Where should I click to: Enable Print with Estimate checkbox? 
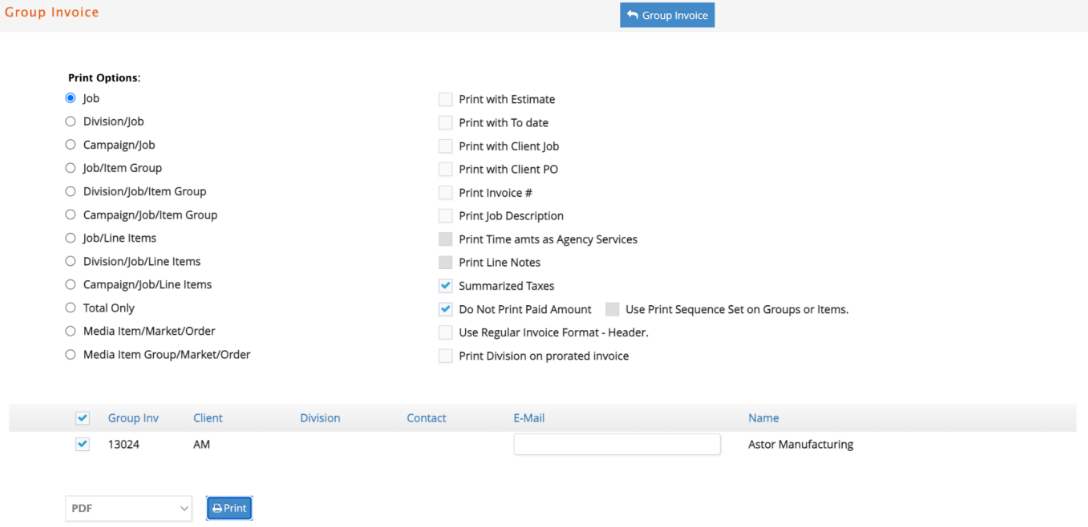click(445, 99)
